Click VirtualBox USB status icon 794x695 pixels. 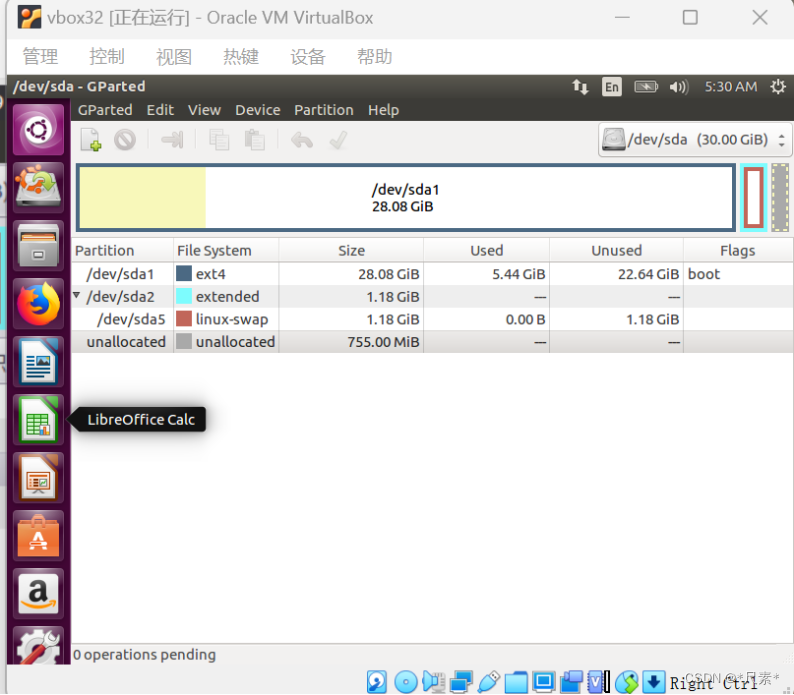tap(489, 682)
